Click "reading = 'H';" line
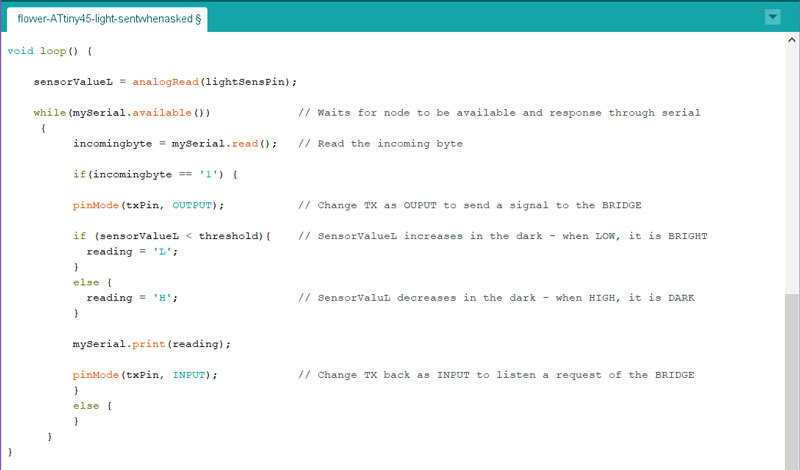Image resolution: width=800 pixels, height=470 pixels. (132, 298)
